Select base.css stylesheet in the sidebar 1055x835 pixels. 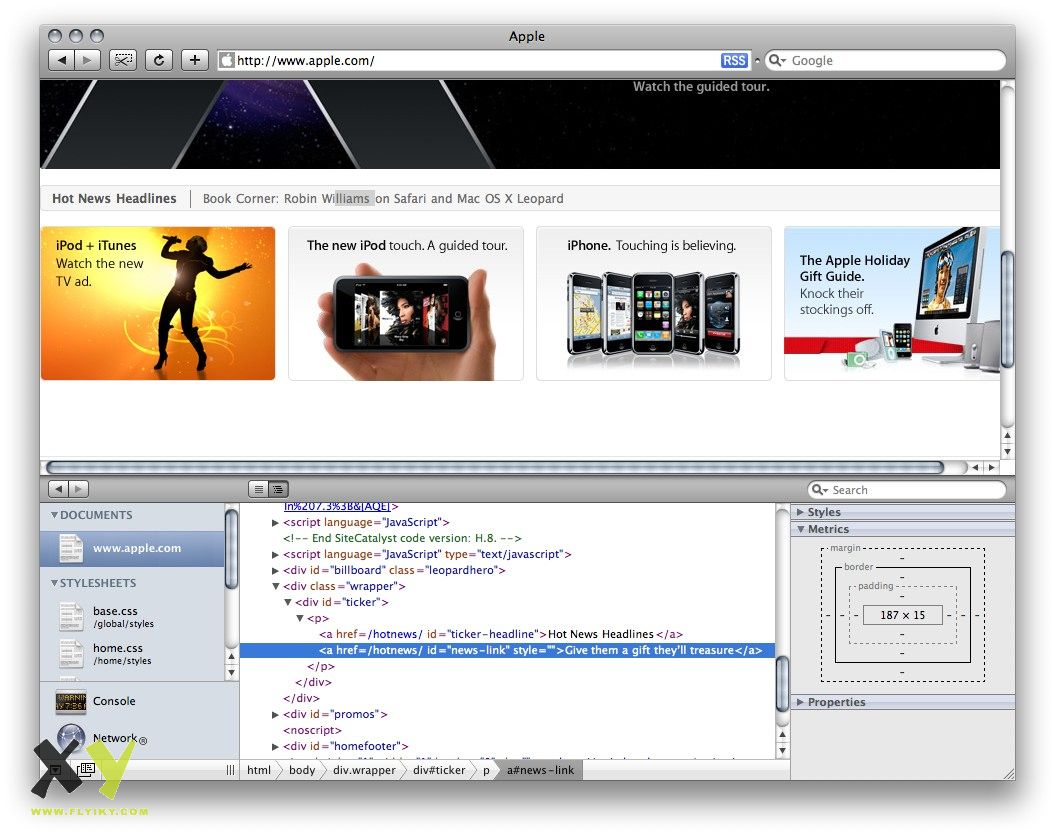tap(115, 612)
